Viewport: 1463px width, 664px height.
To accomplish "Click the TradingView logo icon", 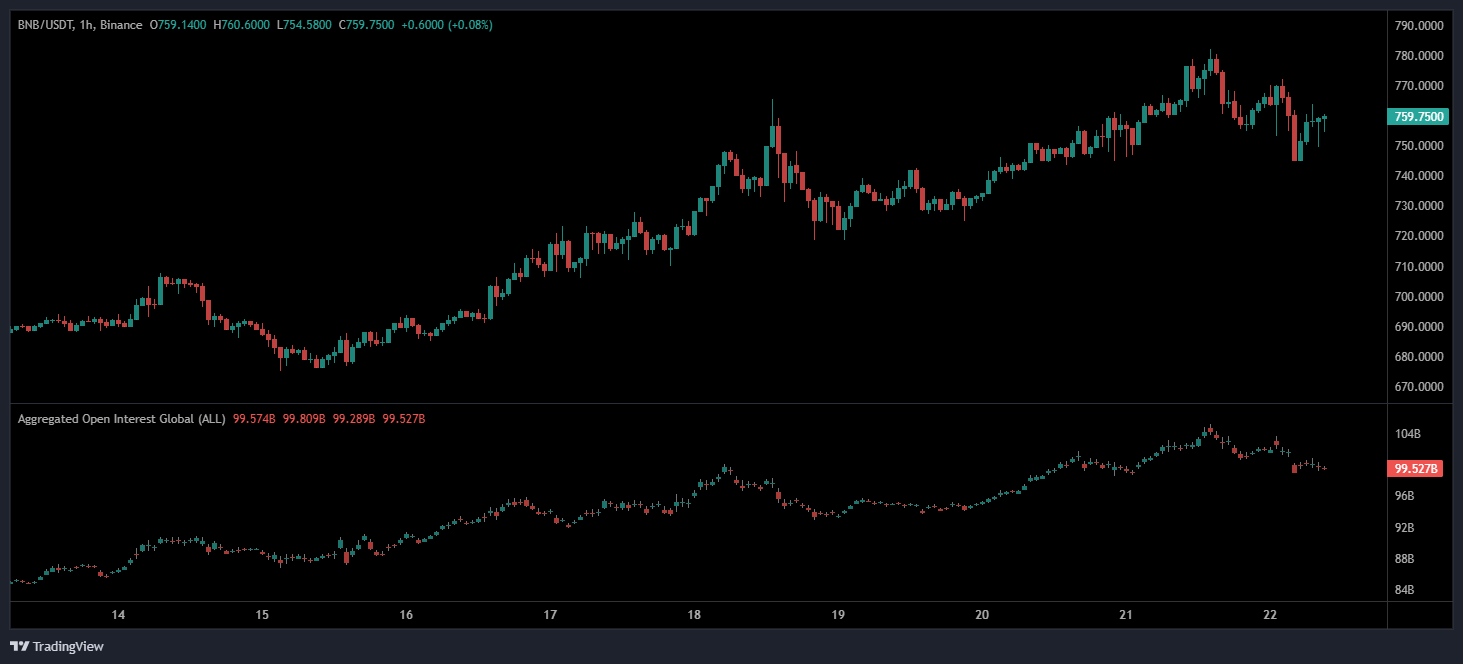I will [19, 646].
